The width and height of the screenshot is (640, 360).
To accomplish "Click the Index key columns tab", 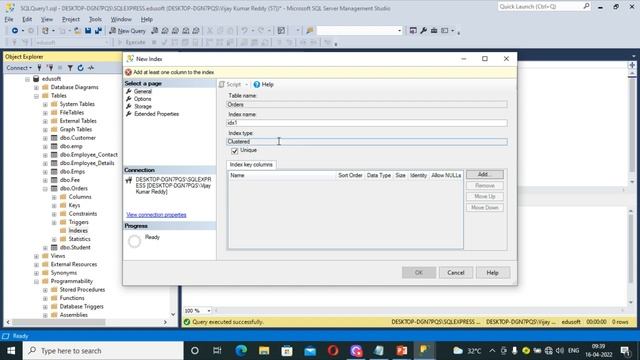I will pos(251,164).
